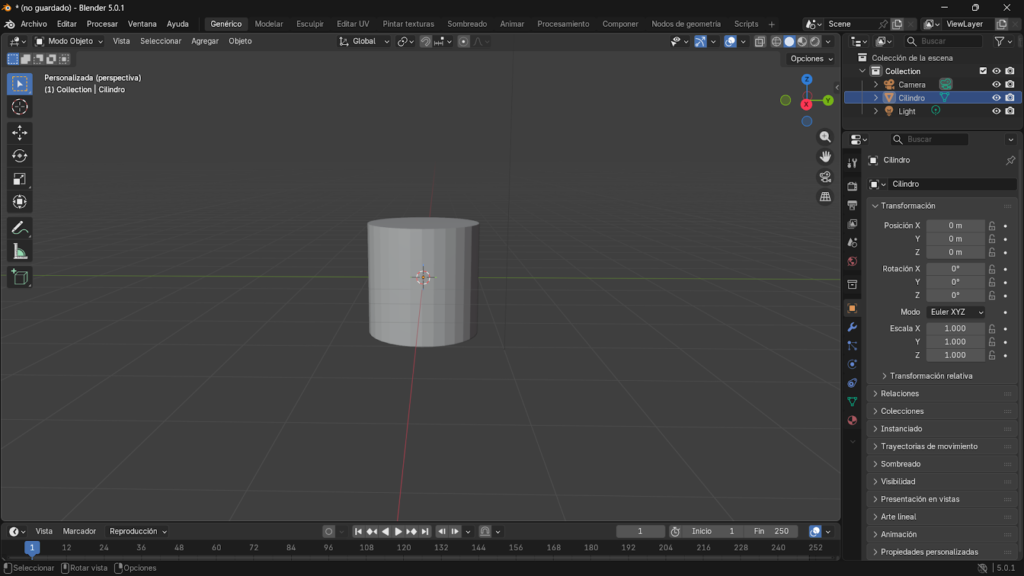Switch to the Sombreado workspace tab
Image resolution: width=1024 pixels, height=576 pixels.
point(467,24)
